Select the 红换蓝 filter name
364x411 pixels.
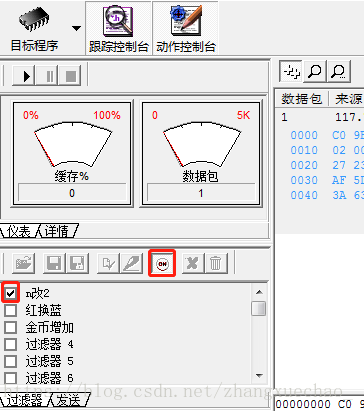[x=43, y=310]
